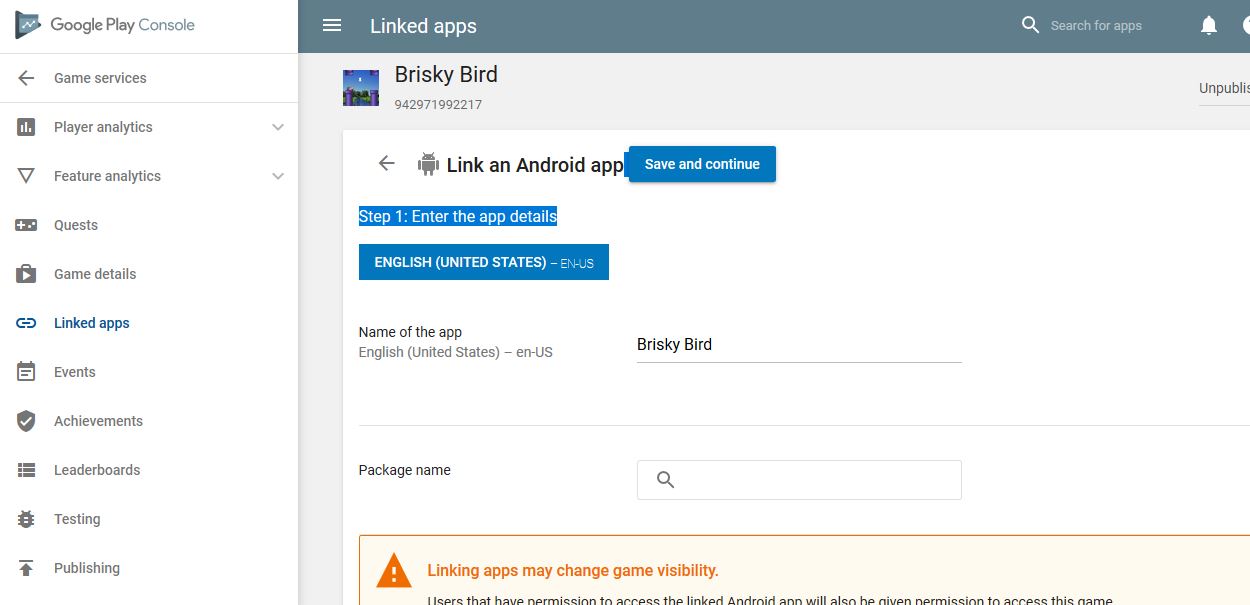Click the Linked apps page title
1250x605 pixels.
tap(423, 26)
